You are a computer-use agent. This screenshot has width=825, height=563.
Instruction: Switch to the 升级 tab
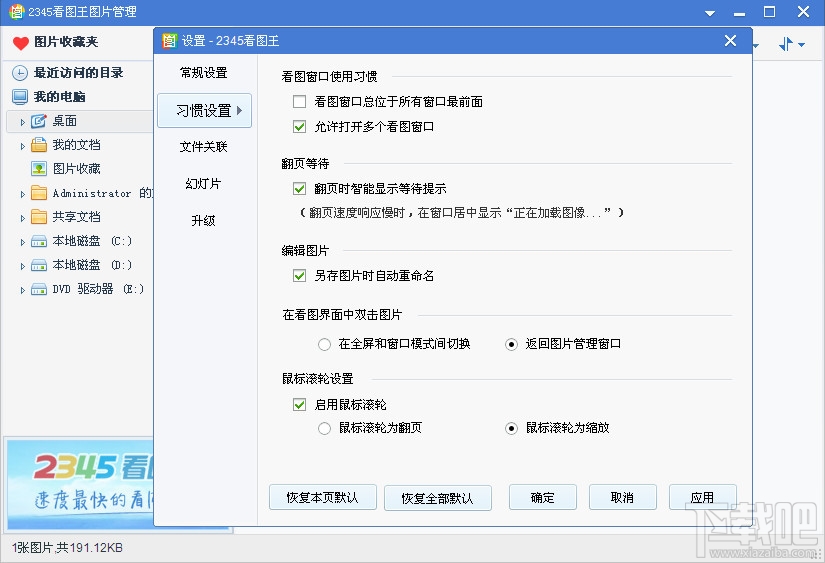(x=204, y=220)
